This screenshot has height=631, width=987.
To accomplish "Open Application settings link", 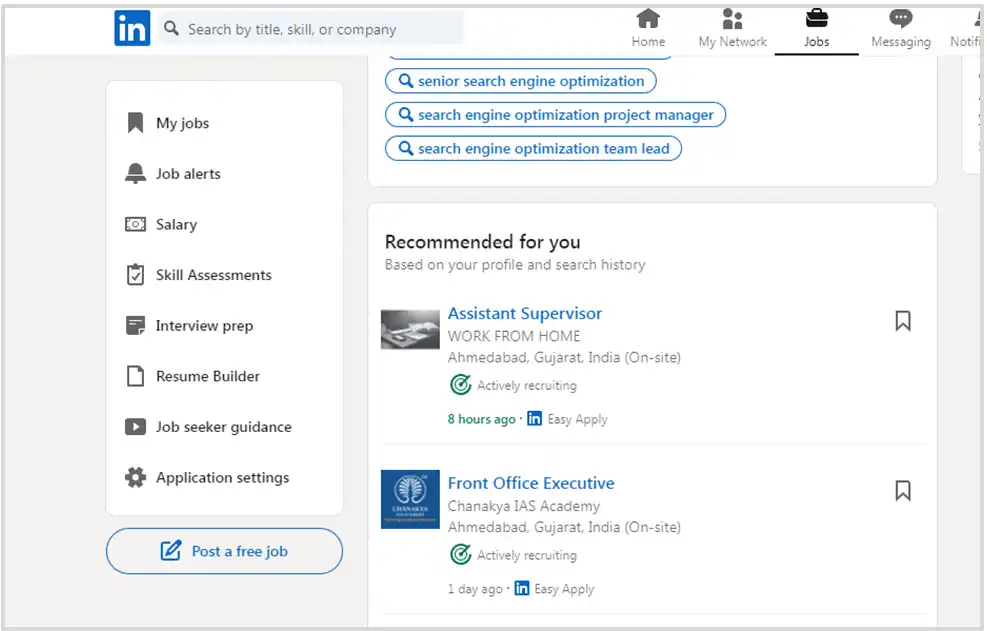I will click(x=223, y=478).
